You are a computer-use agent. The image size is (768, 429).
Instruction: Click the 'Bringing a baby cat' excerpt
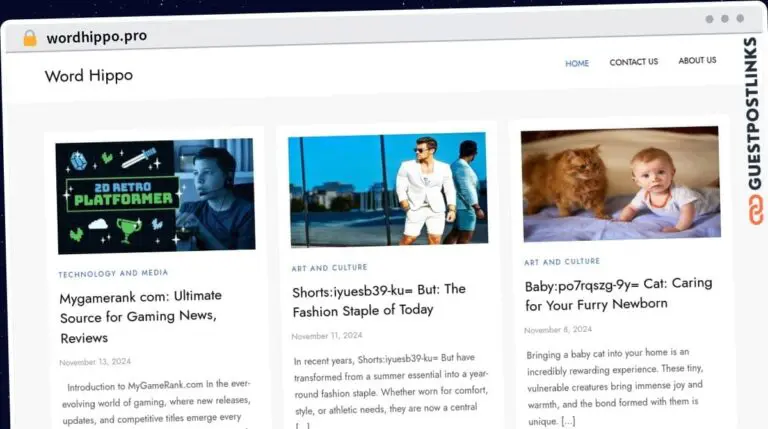(x=615, y=387)
